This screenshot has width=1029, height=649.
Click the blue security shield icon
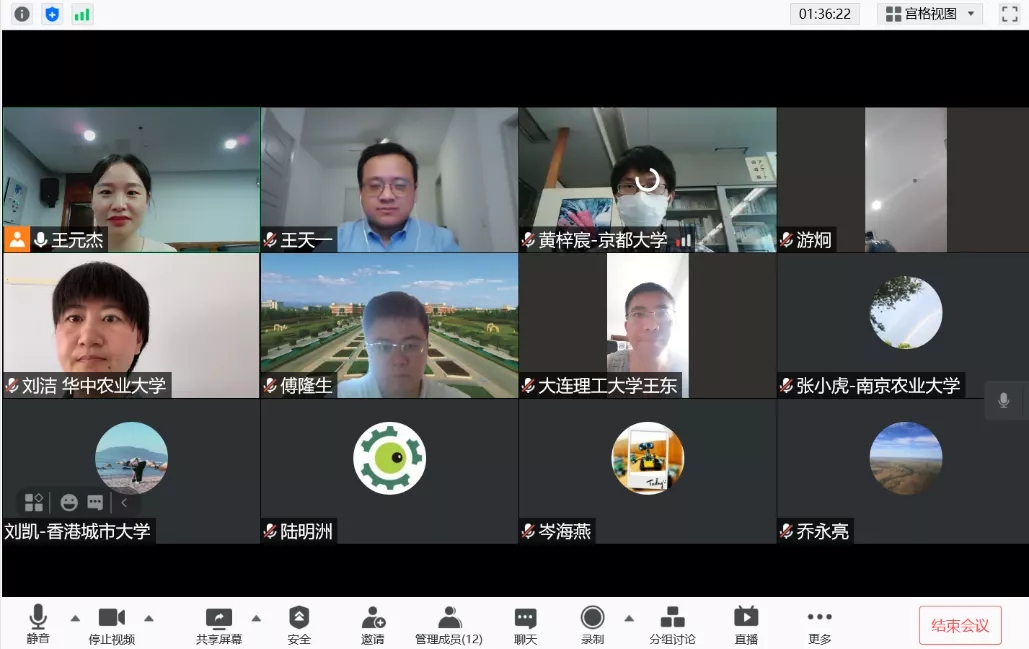[x=52, y=14]
